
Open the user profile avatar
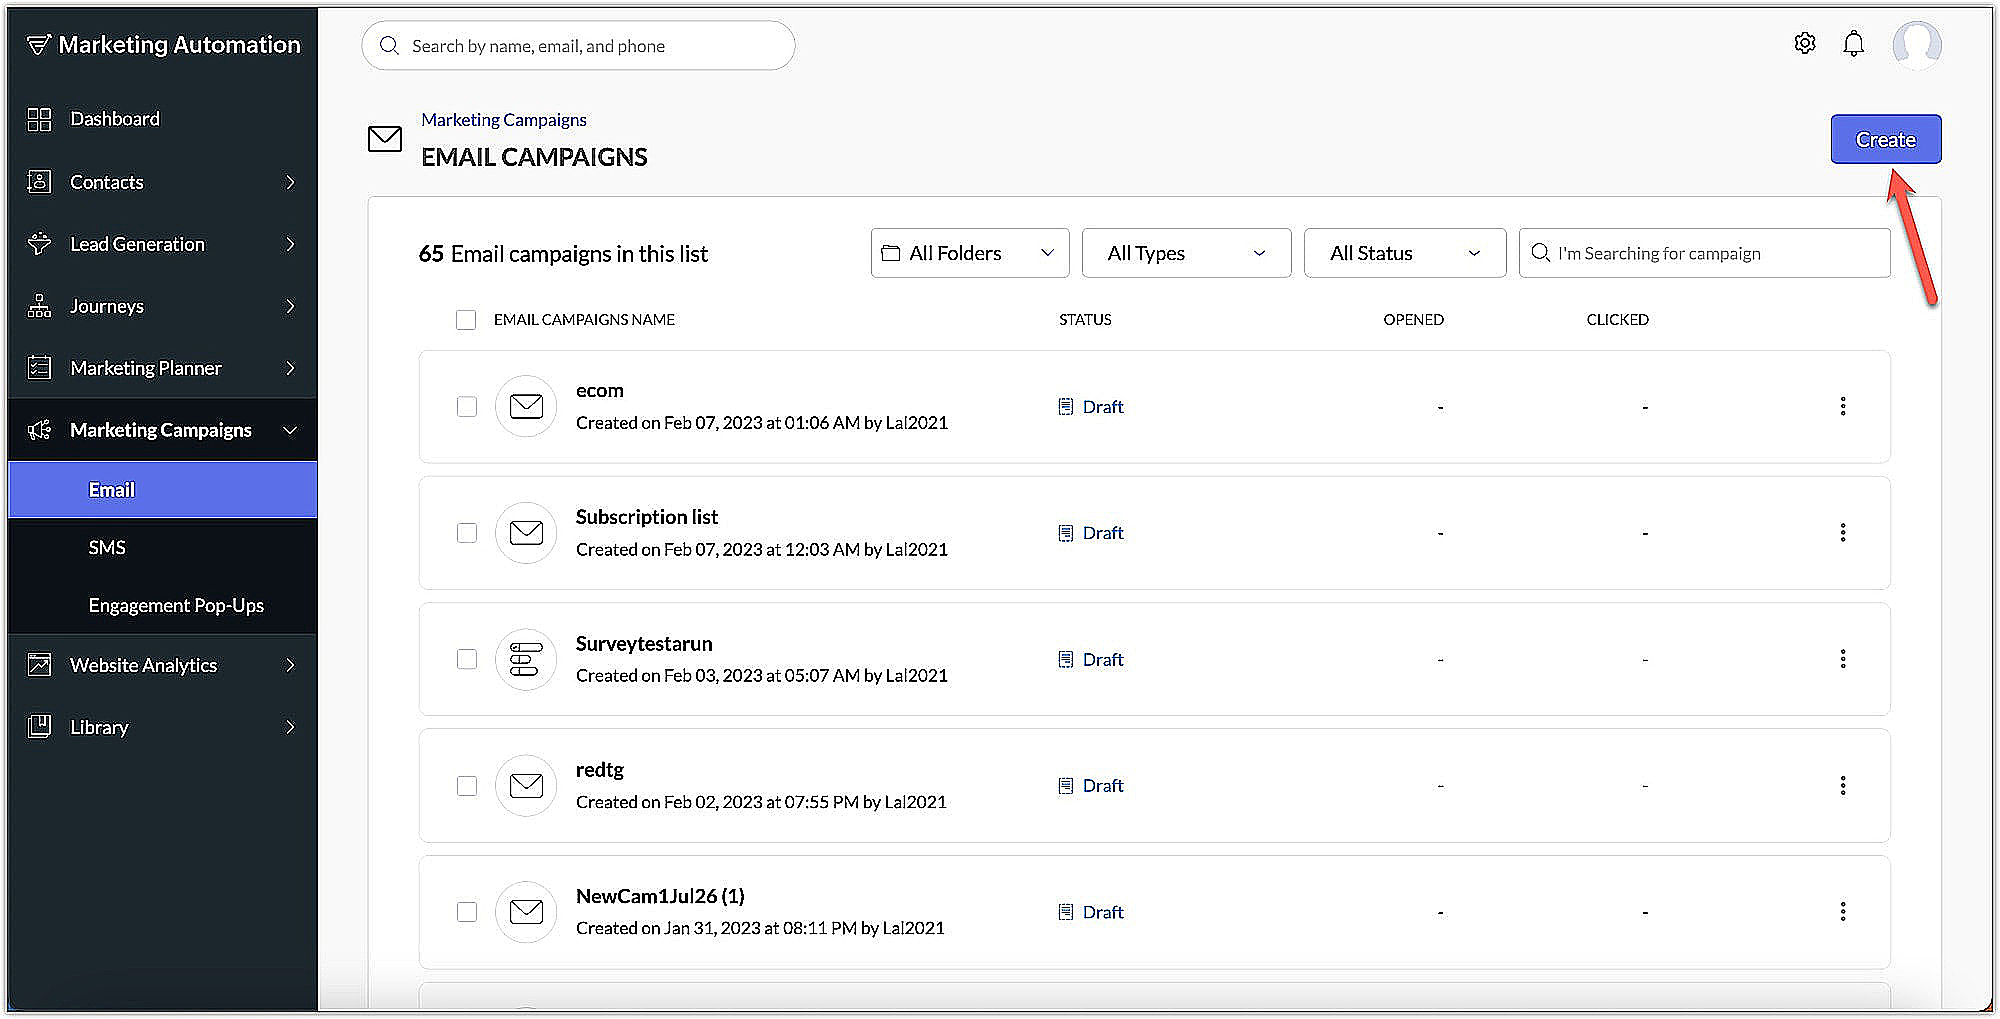1916,45
